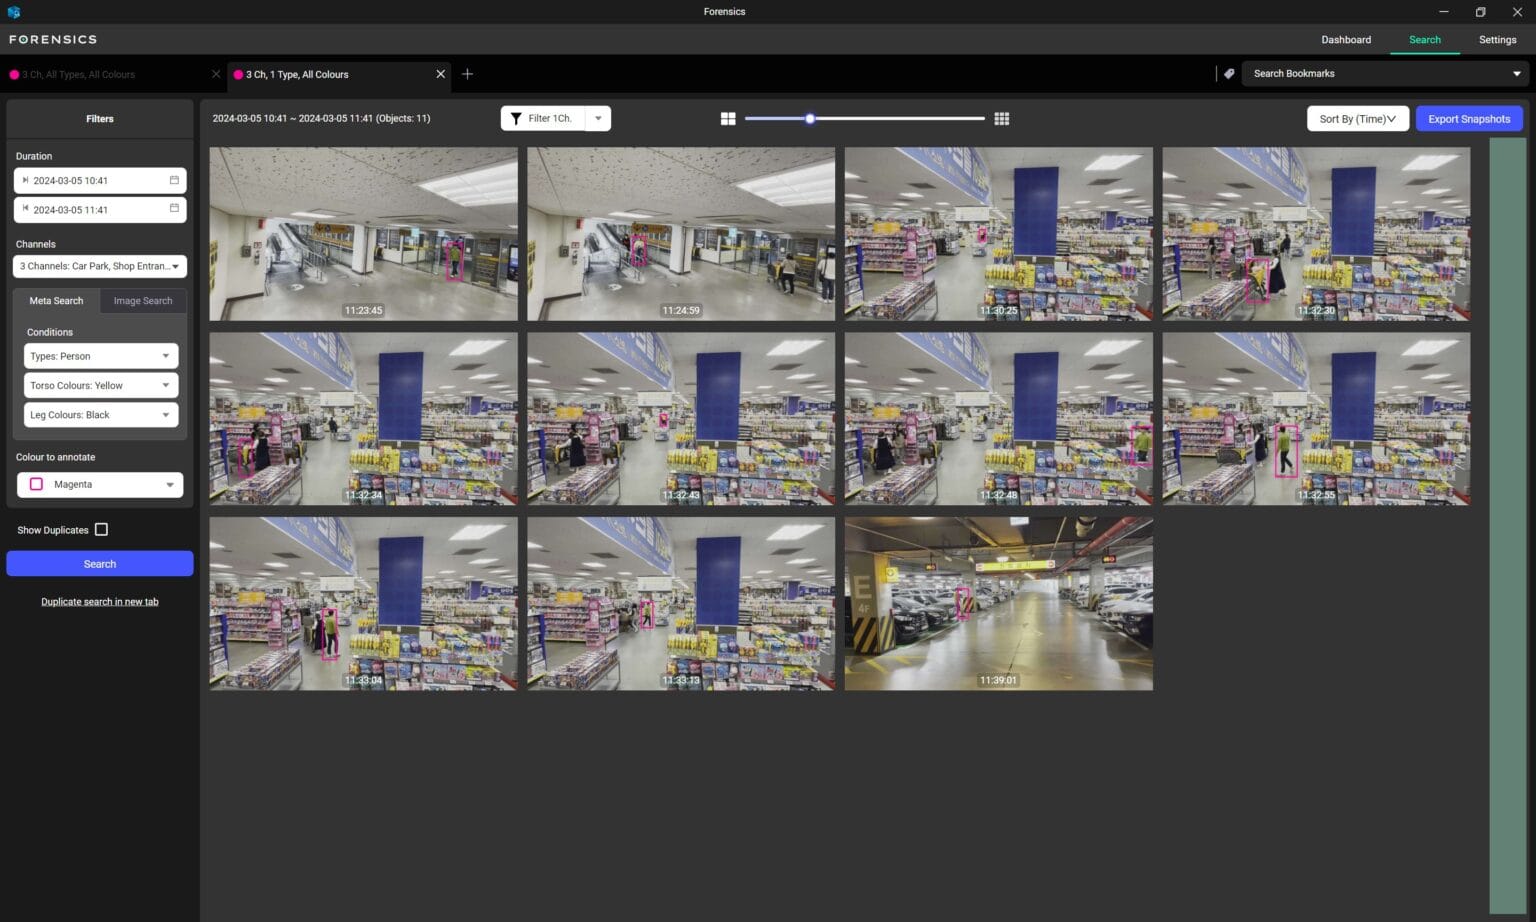1536x922 pixels.
Task: Close the '3 Ch, All Types' tab
Action: point(216,73)
